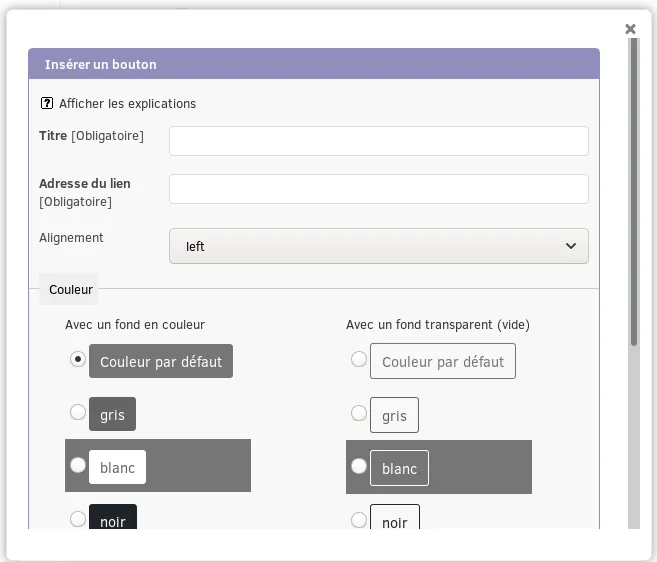Select the filled 'gris' radio button
The width and height of the screenshot is (657, 562).
coord(78,412)
